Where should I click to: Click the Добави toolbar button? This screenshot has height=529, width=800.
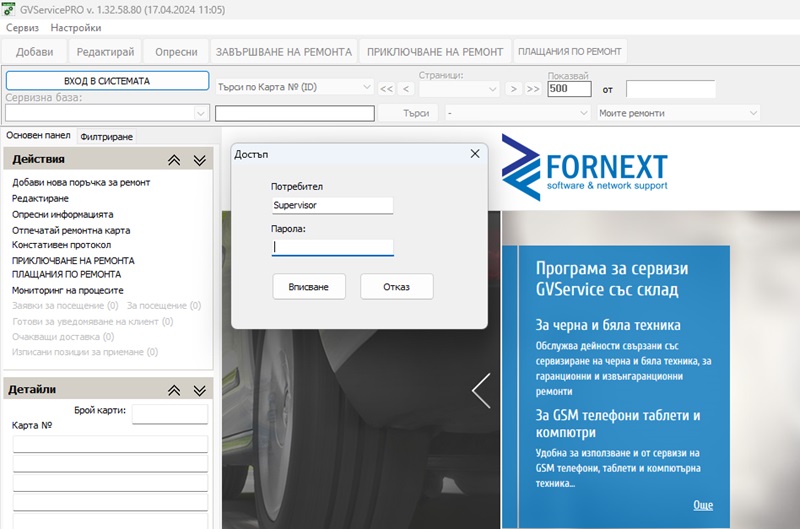click(x=34, y=52)
